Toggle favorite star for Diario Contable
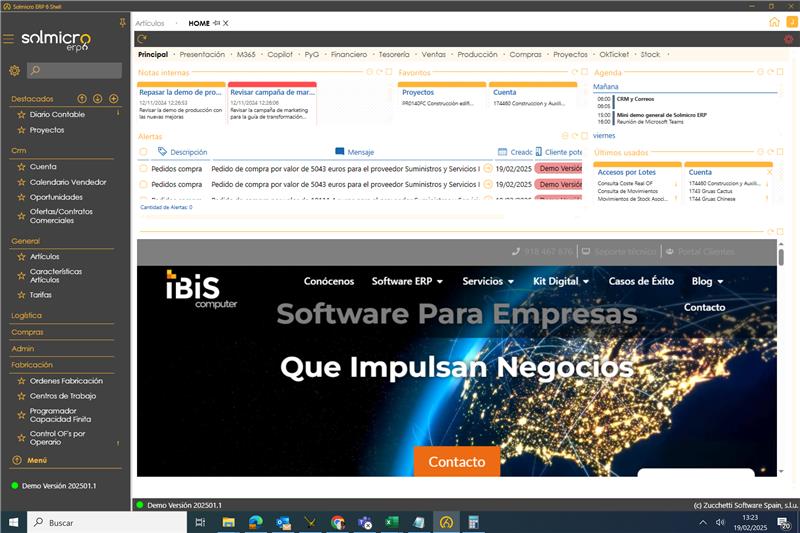The image size is (800, 533). (x=21, y=115)
